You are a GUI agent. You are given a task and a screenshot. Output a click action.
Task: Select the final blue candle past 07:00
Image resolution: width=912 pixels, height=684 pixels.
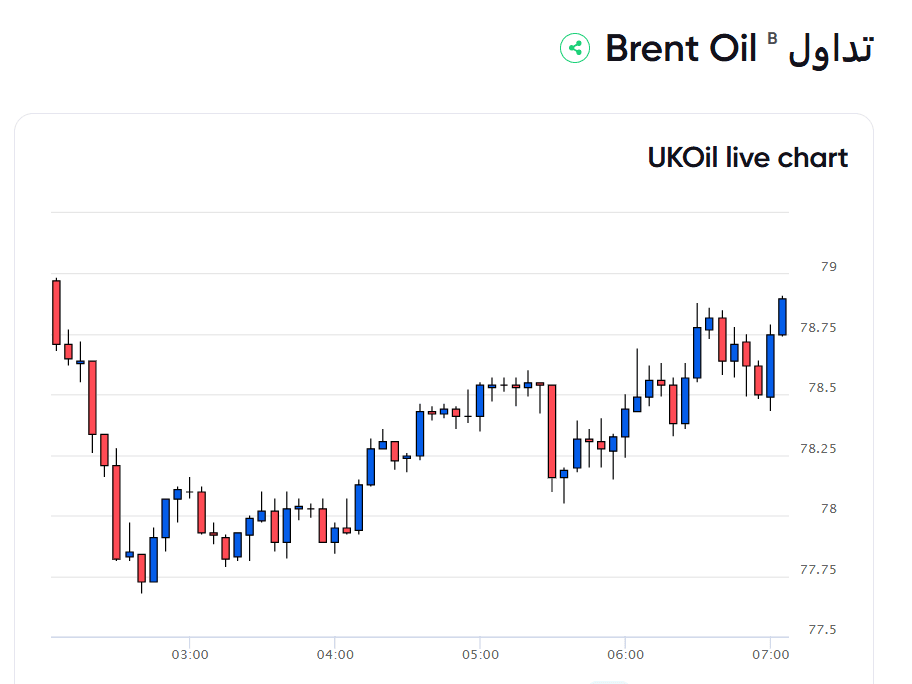click(x=782, y=317)
